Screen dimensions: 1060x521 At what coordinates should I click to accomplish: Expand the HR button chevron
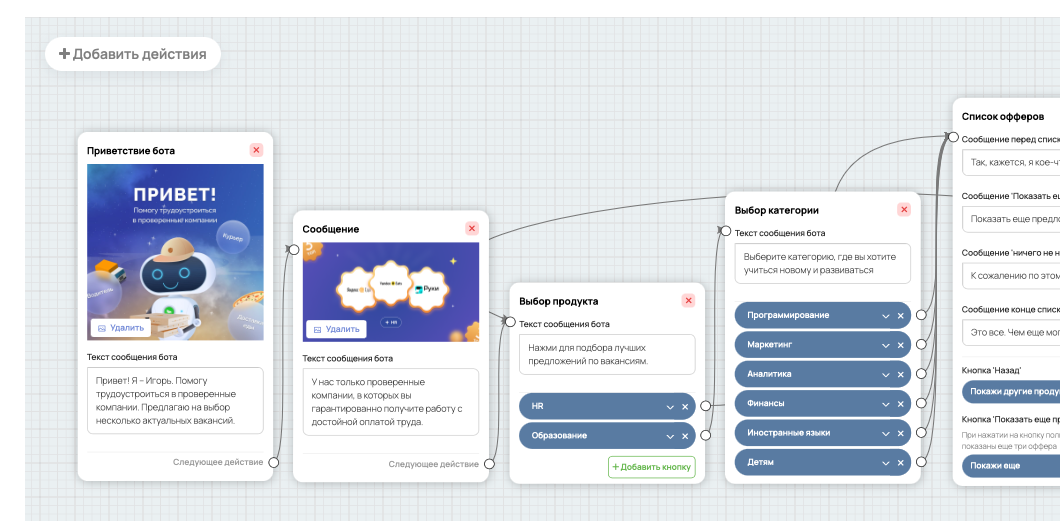[x=670, y=407]
